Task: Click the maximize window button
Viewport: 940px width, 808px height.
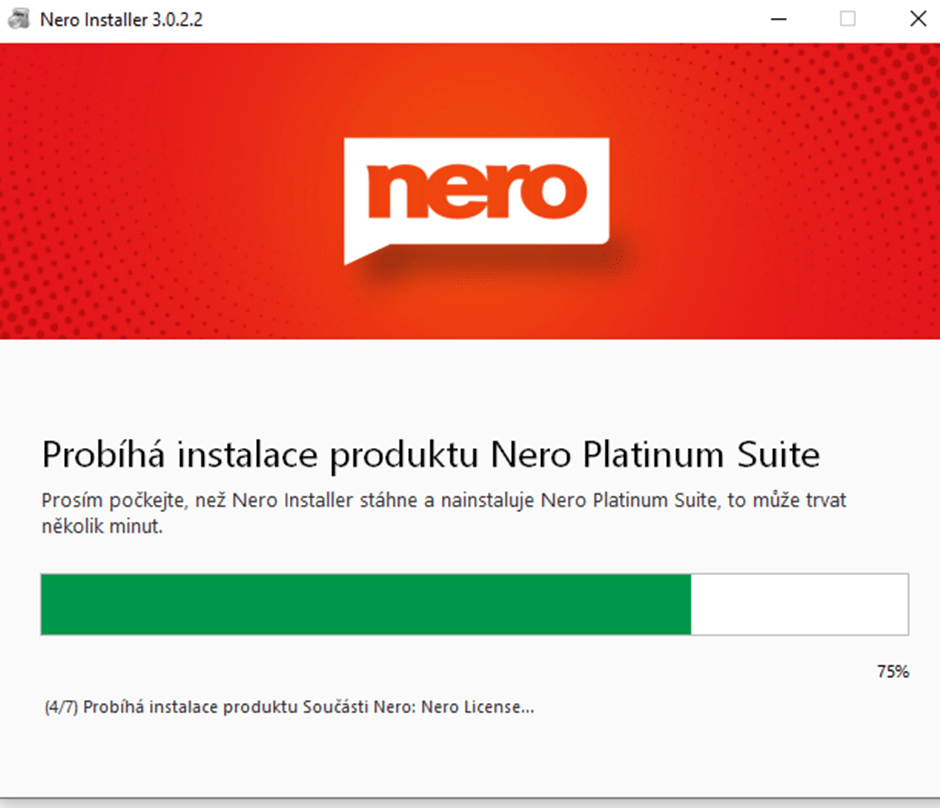Action: pyautogui.click(x=849, y=18)
